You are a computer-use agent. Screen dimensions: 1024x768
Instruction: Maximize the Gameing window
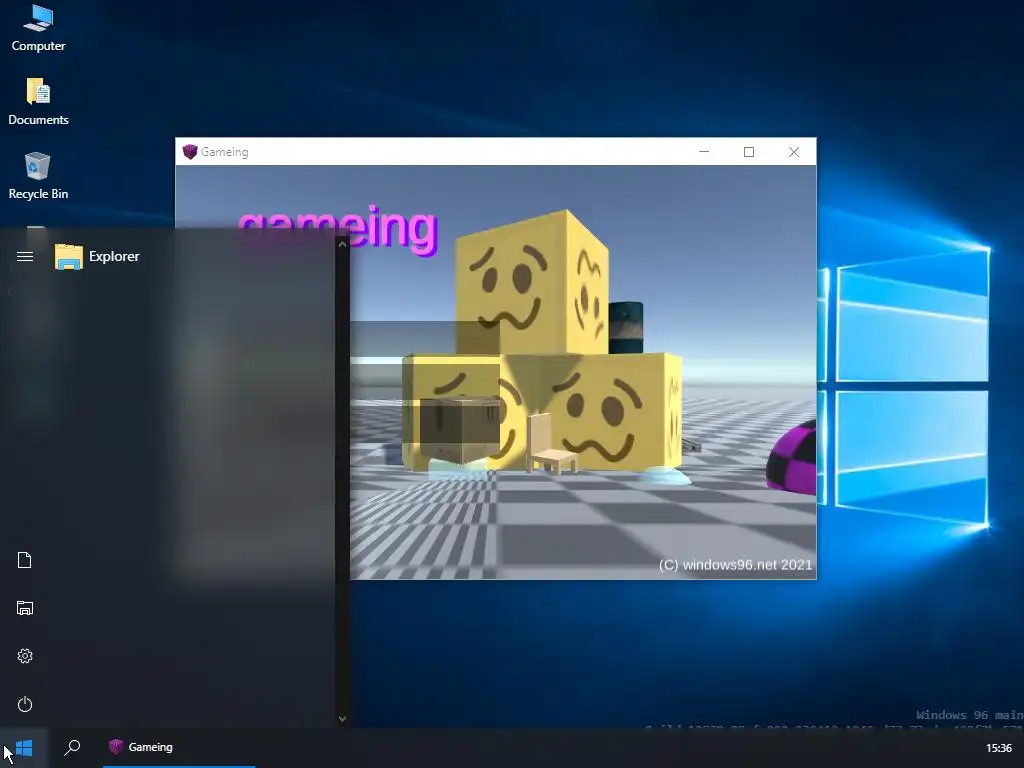tap(749, 152)
